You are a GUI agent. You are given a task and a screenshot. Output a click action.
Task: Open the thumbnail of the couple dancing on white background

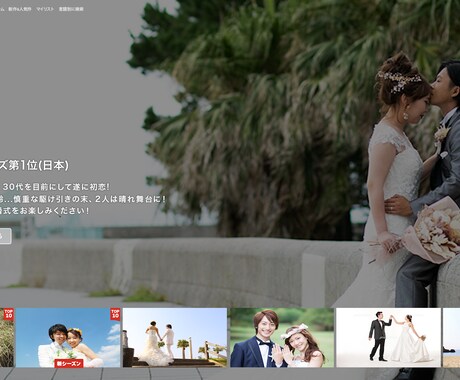tap(388, 338)
